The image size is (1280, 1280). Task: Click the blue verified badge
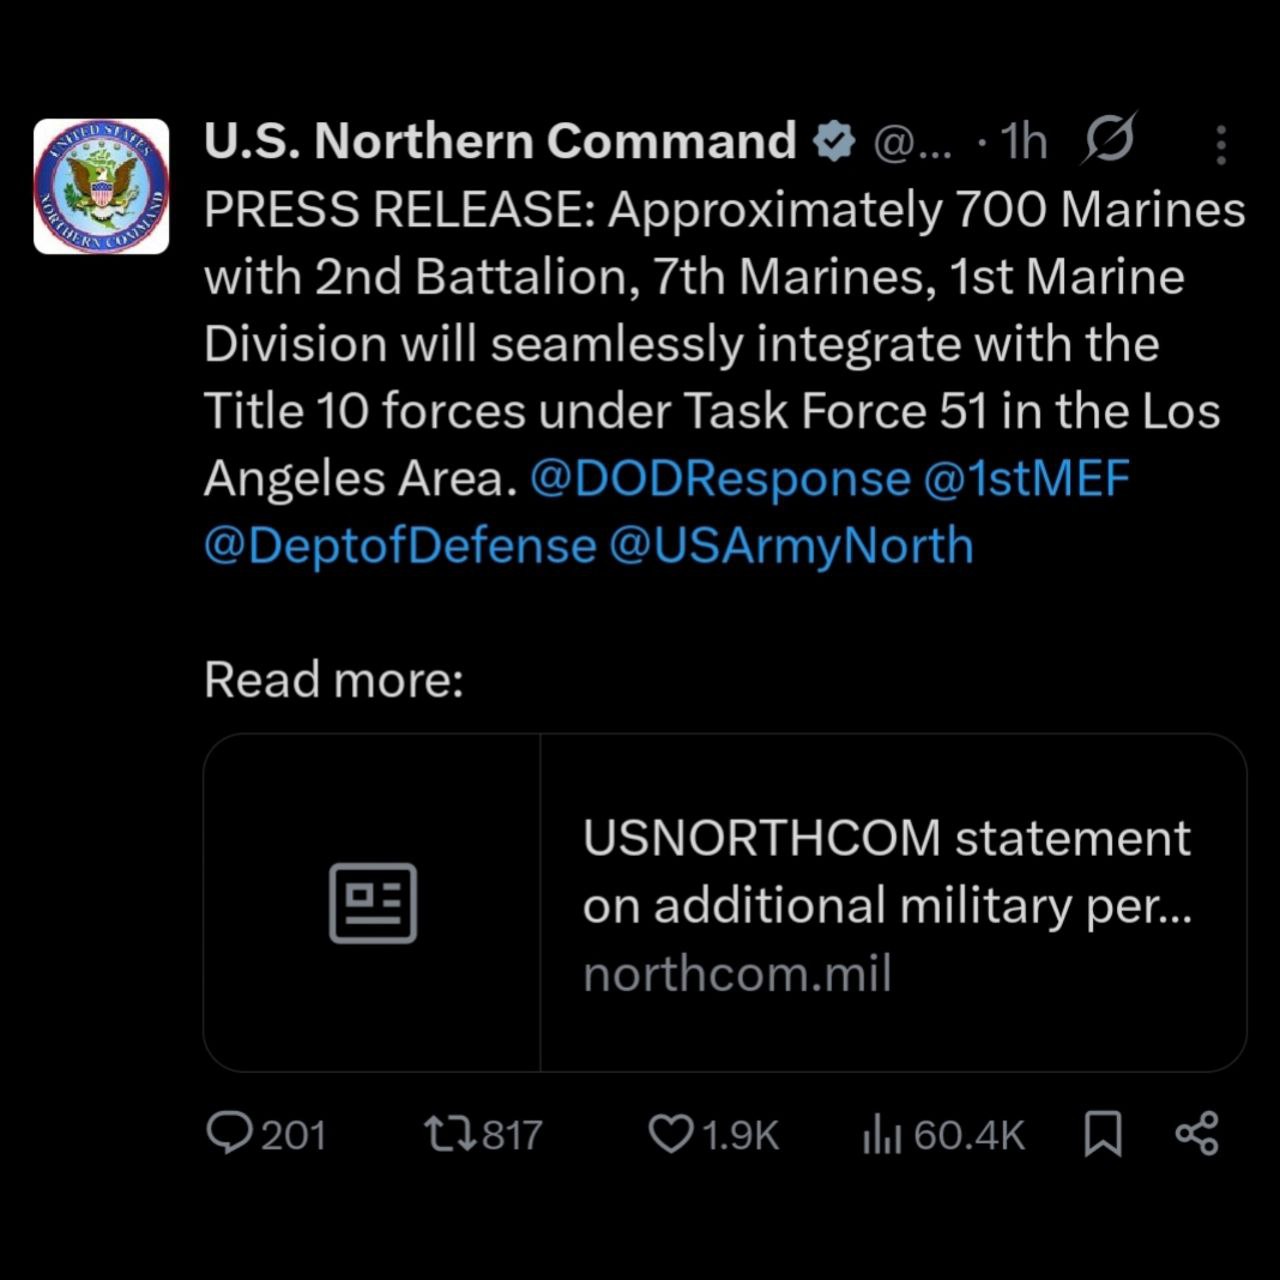tap(834, 142)
